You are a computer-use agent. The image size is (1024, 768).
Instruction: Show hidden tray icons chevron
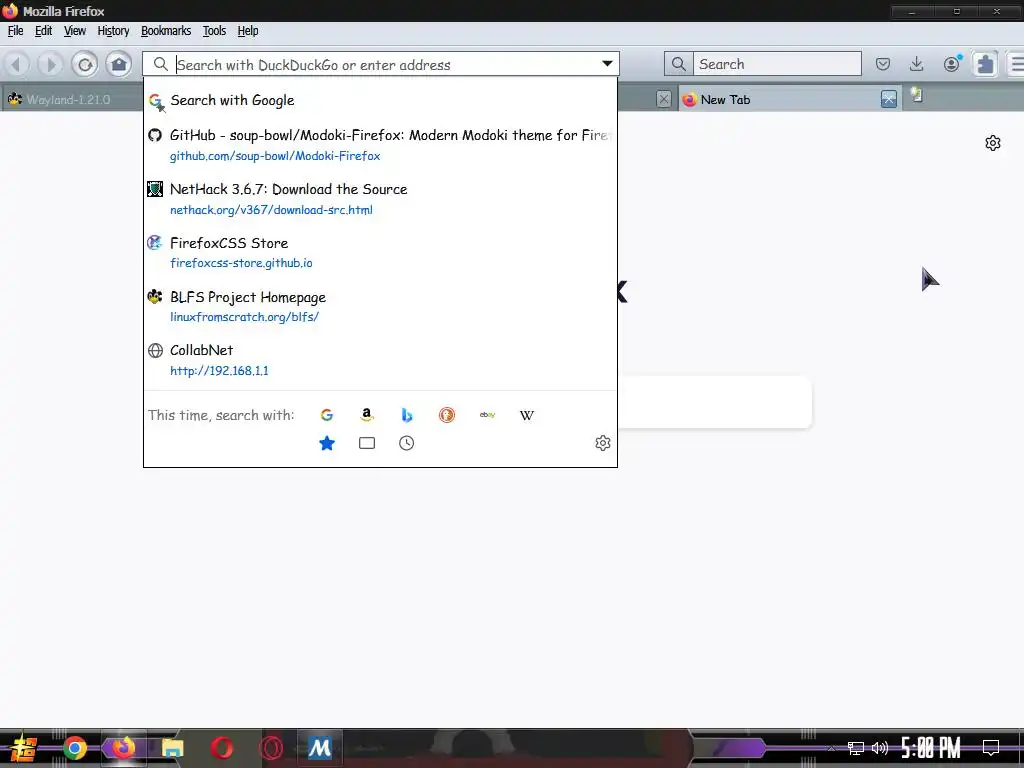(831, 748)
